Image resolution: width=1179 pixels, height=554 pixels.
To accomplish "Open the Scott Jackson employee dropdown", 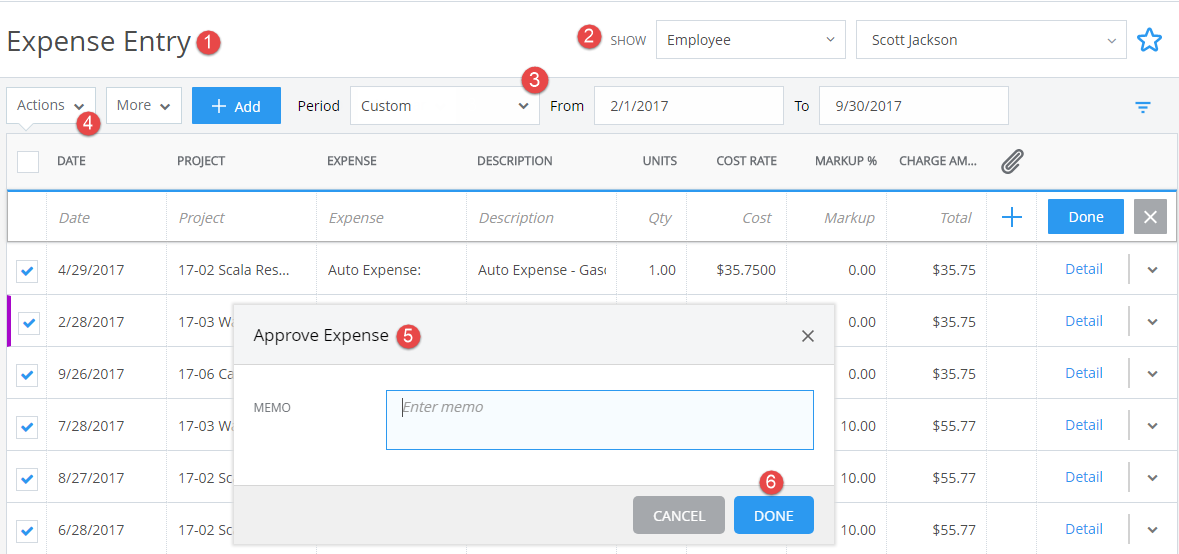I will (991, 40).
